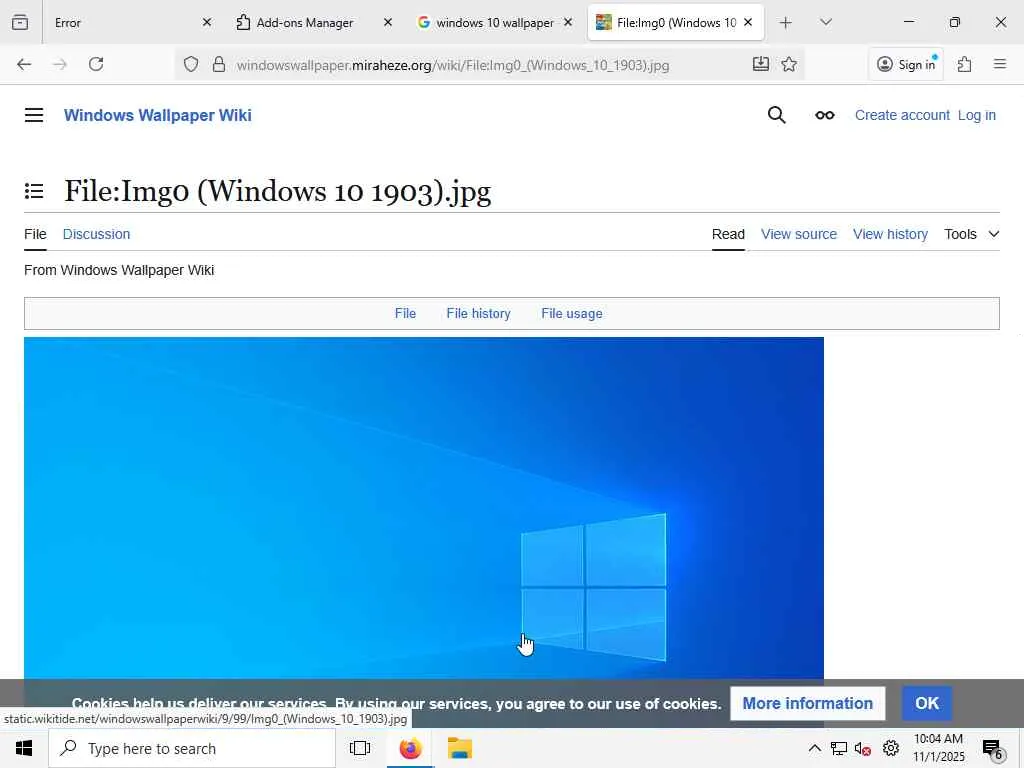Jump to File history section
1024x768 pixels.
click(x=478, y=313)
